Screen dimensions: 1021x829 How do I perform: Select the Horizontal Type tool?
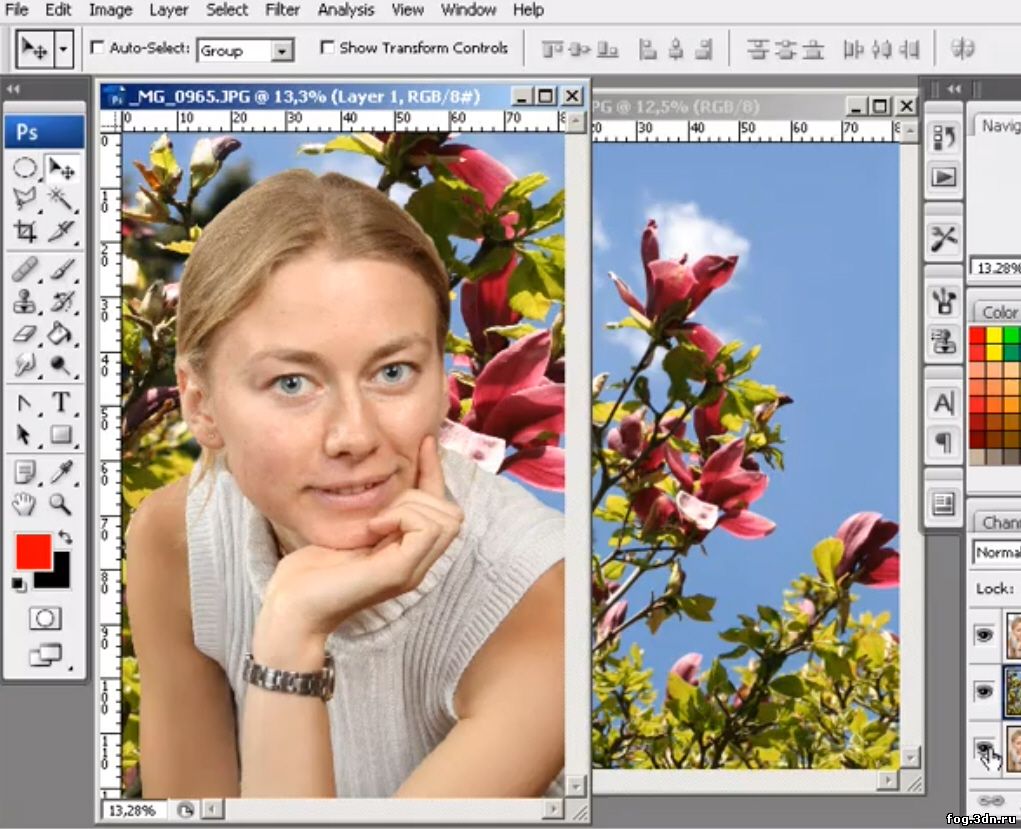61,402
